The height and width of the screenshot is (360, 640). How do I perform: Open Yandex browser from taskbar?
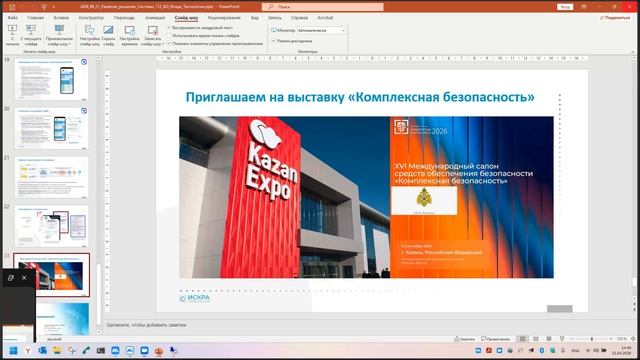tap(28, 351)
